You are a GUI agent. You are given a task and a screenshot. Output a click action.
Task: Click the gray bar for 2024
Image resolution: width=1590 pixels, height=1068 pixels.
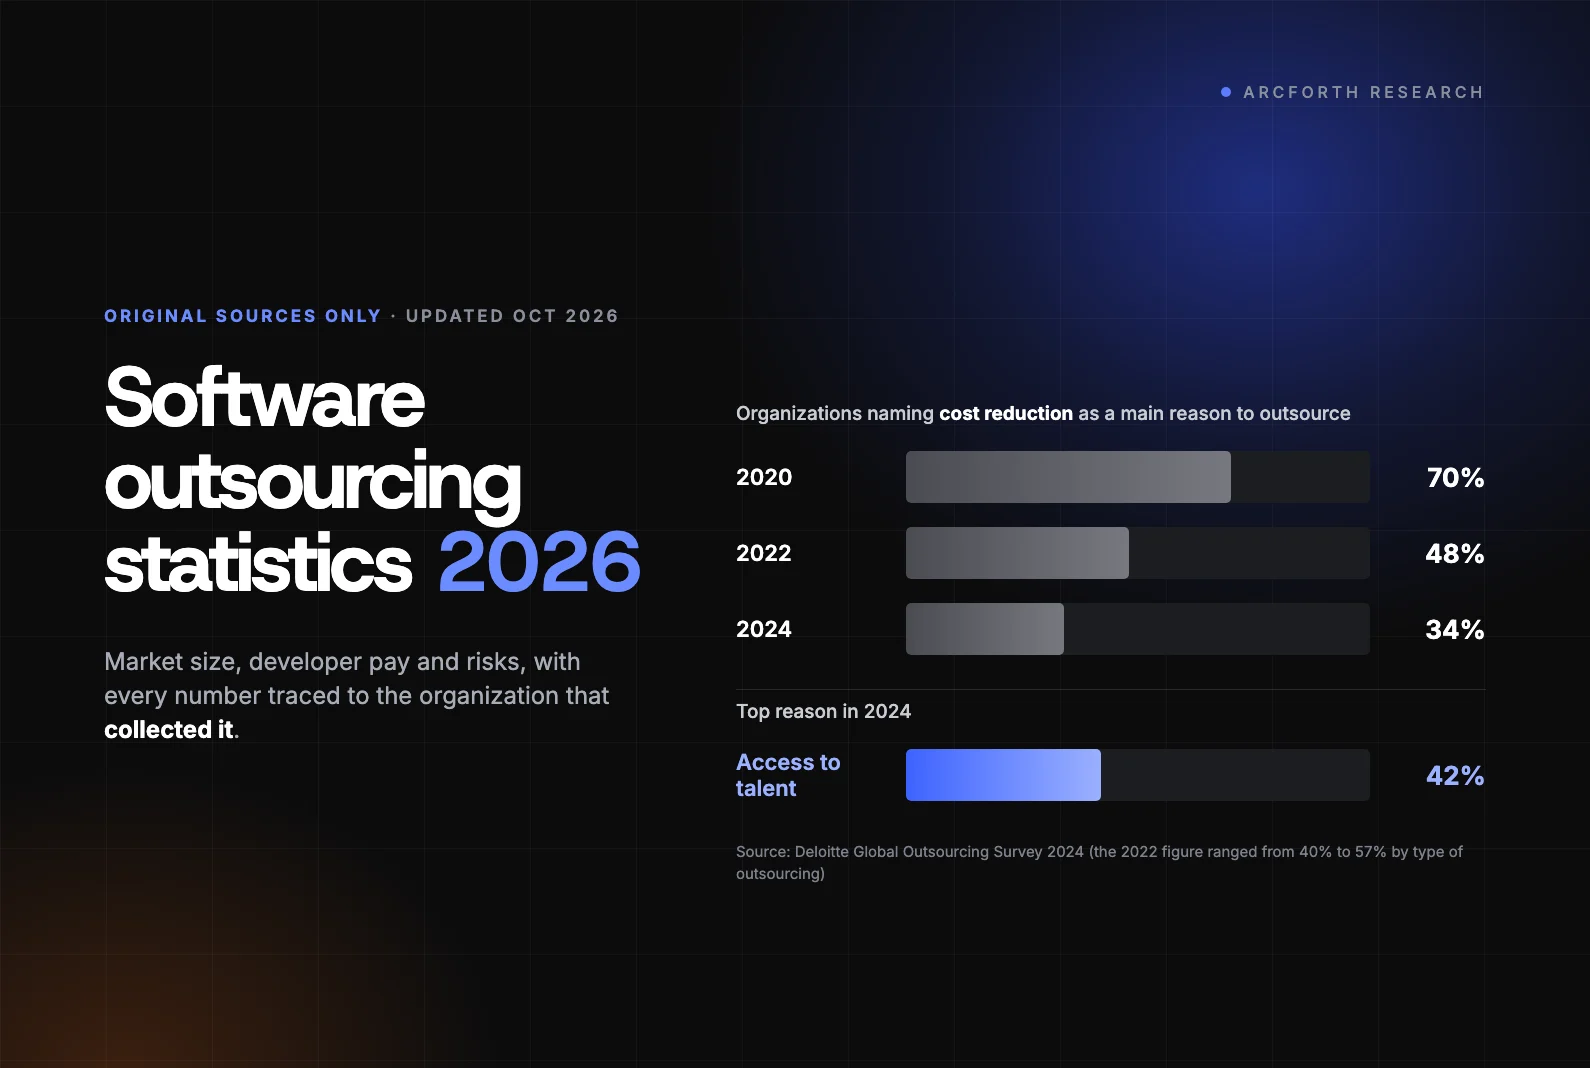985,629
